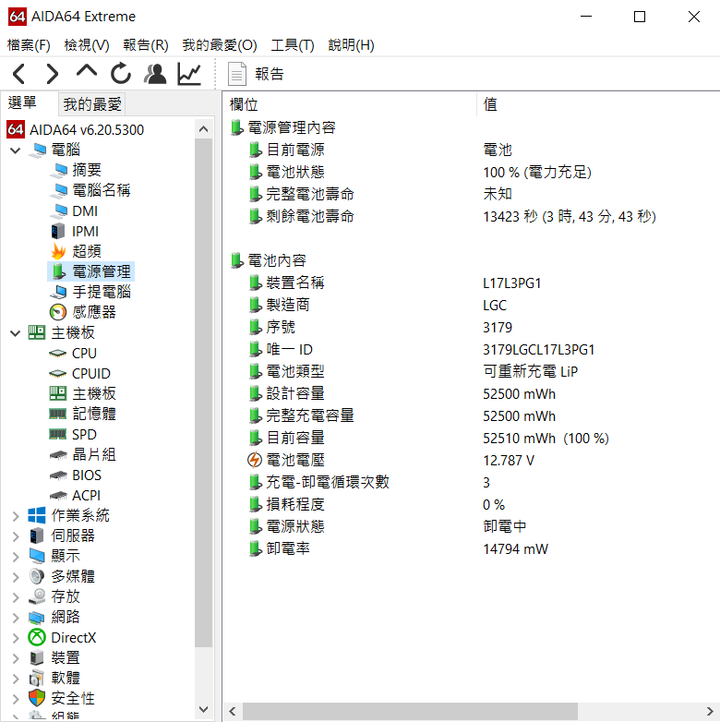Click the horizontal scrollbar left arrow

pos(233,711)
